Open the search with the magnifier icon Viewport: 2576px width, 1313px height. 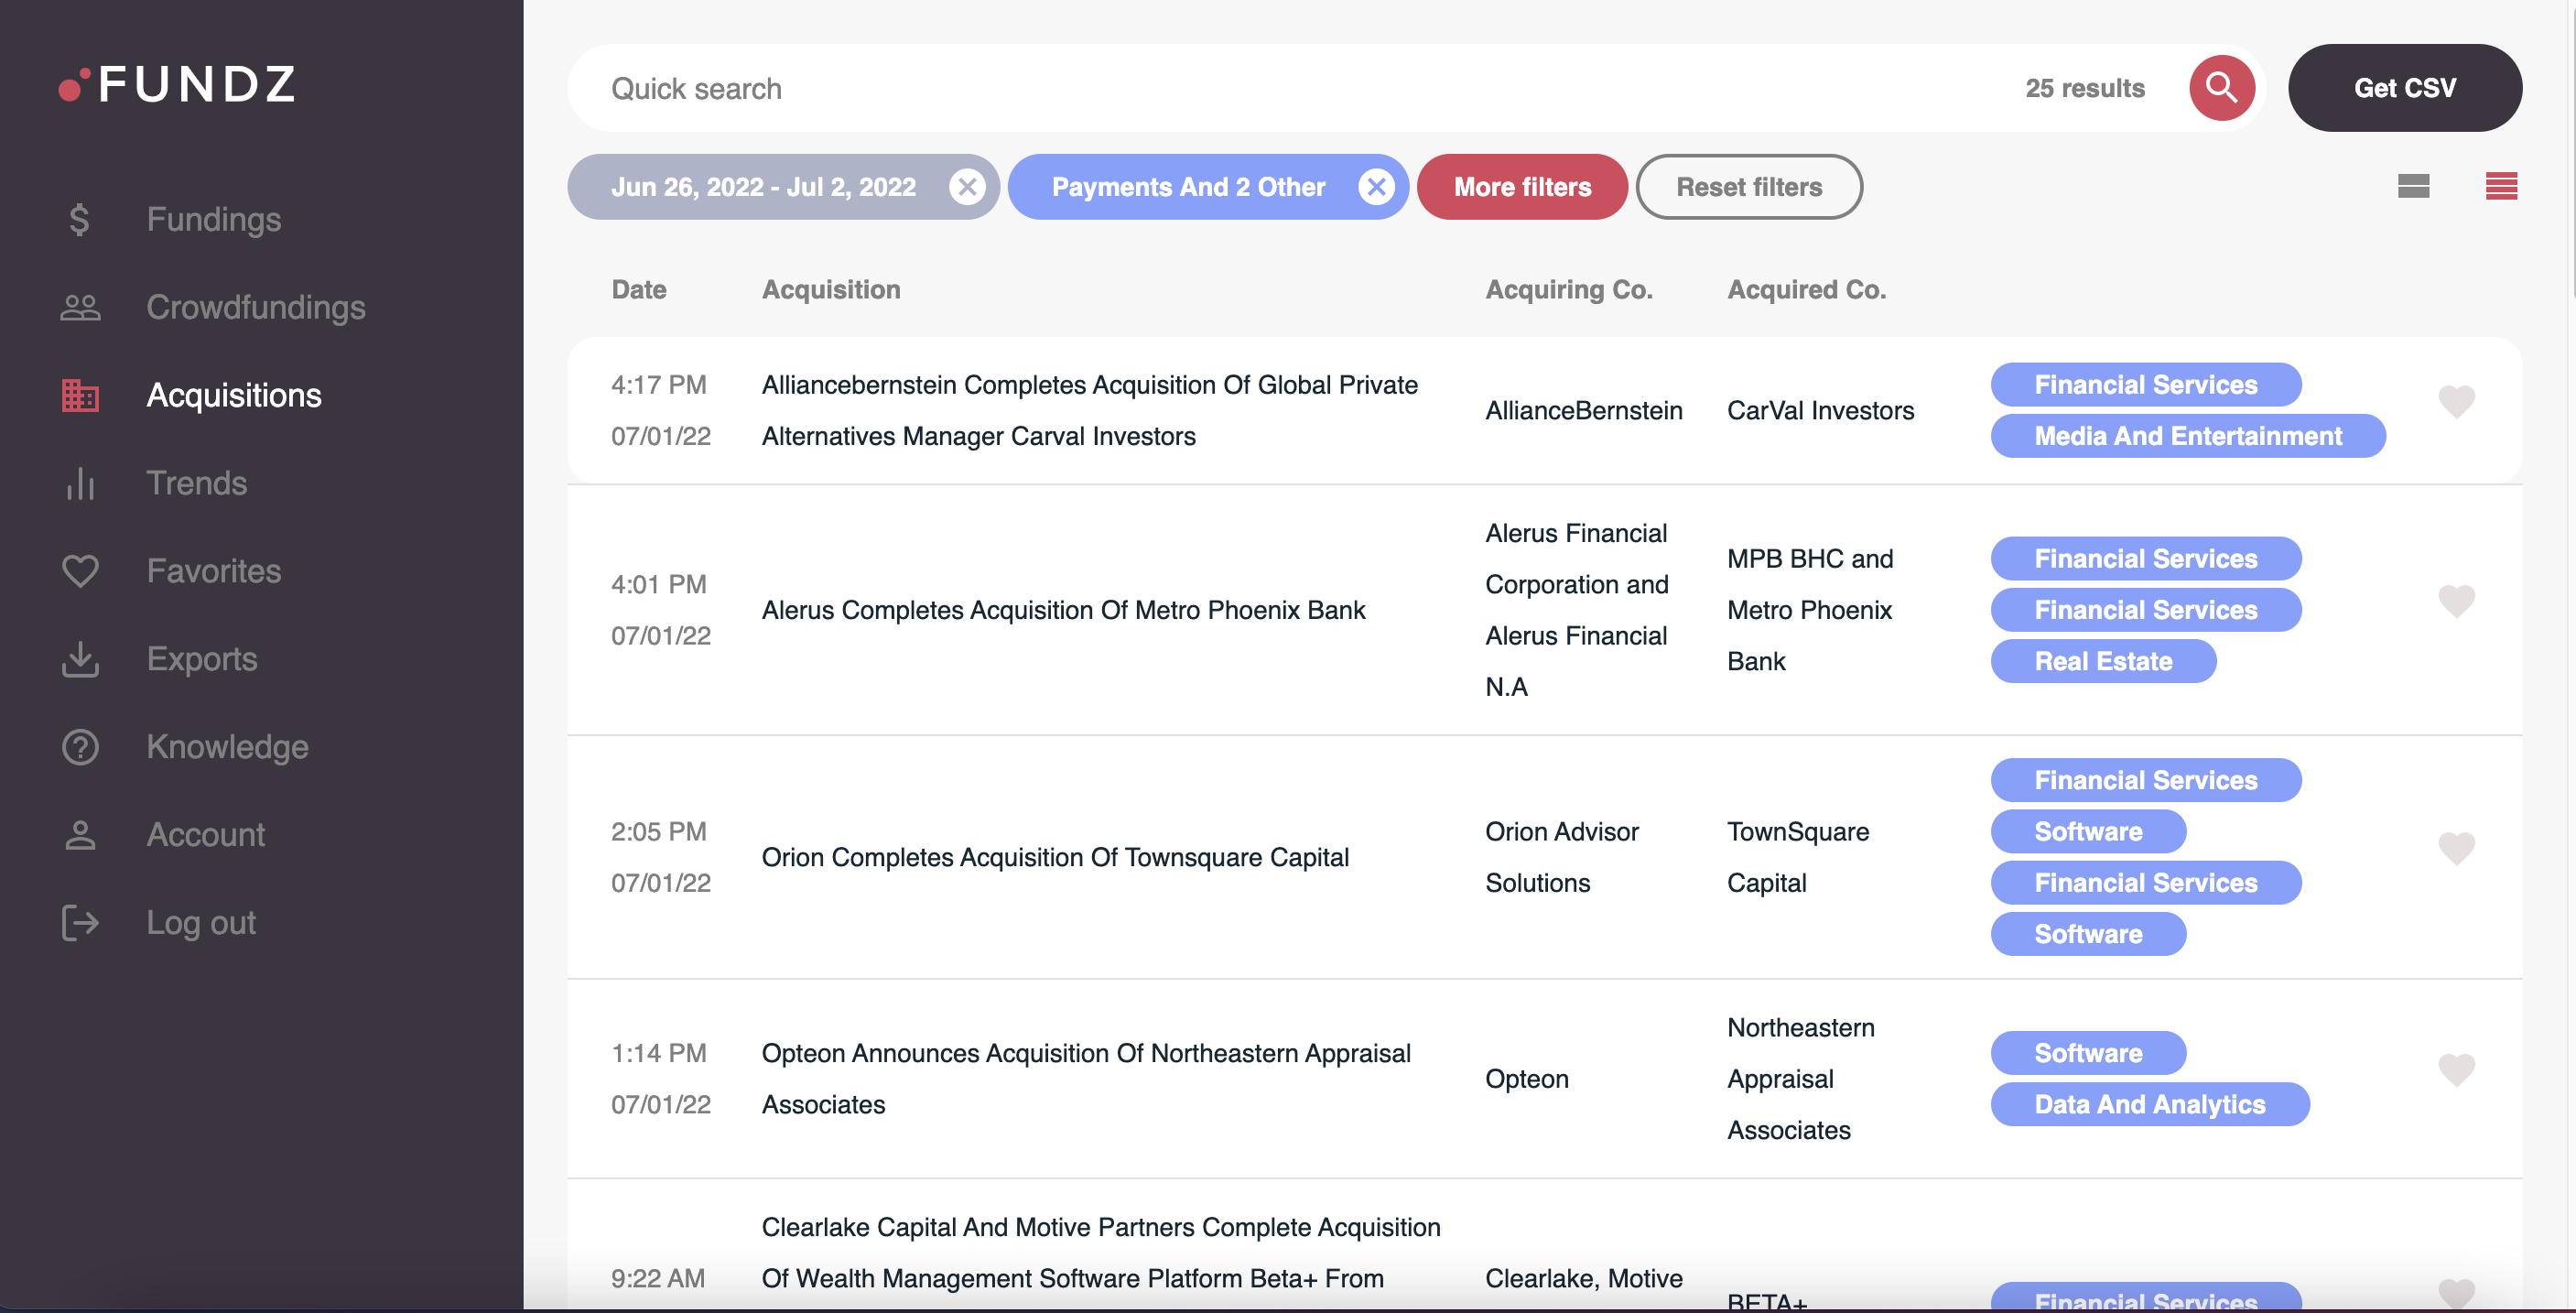[2222, 88]
